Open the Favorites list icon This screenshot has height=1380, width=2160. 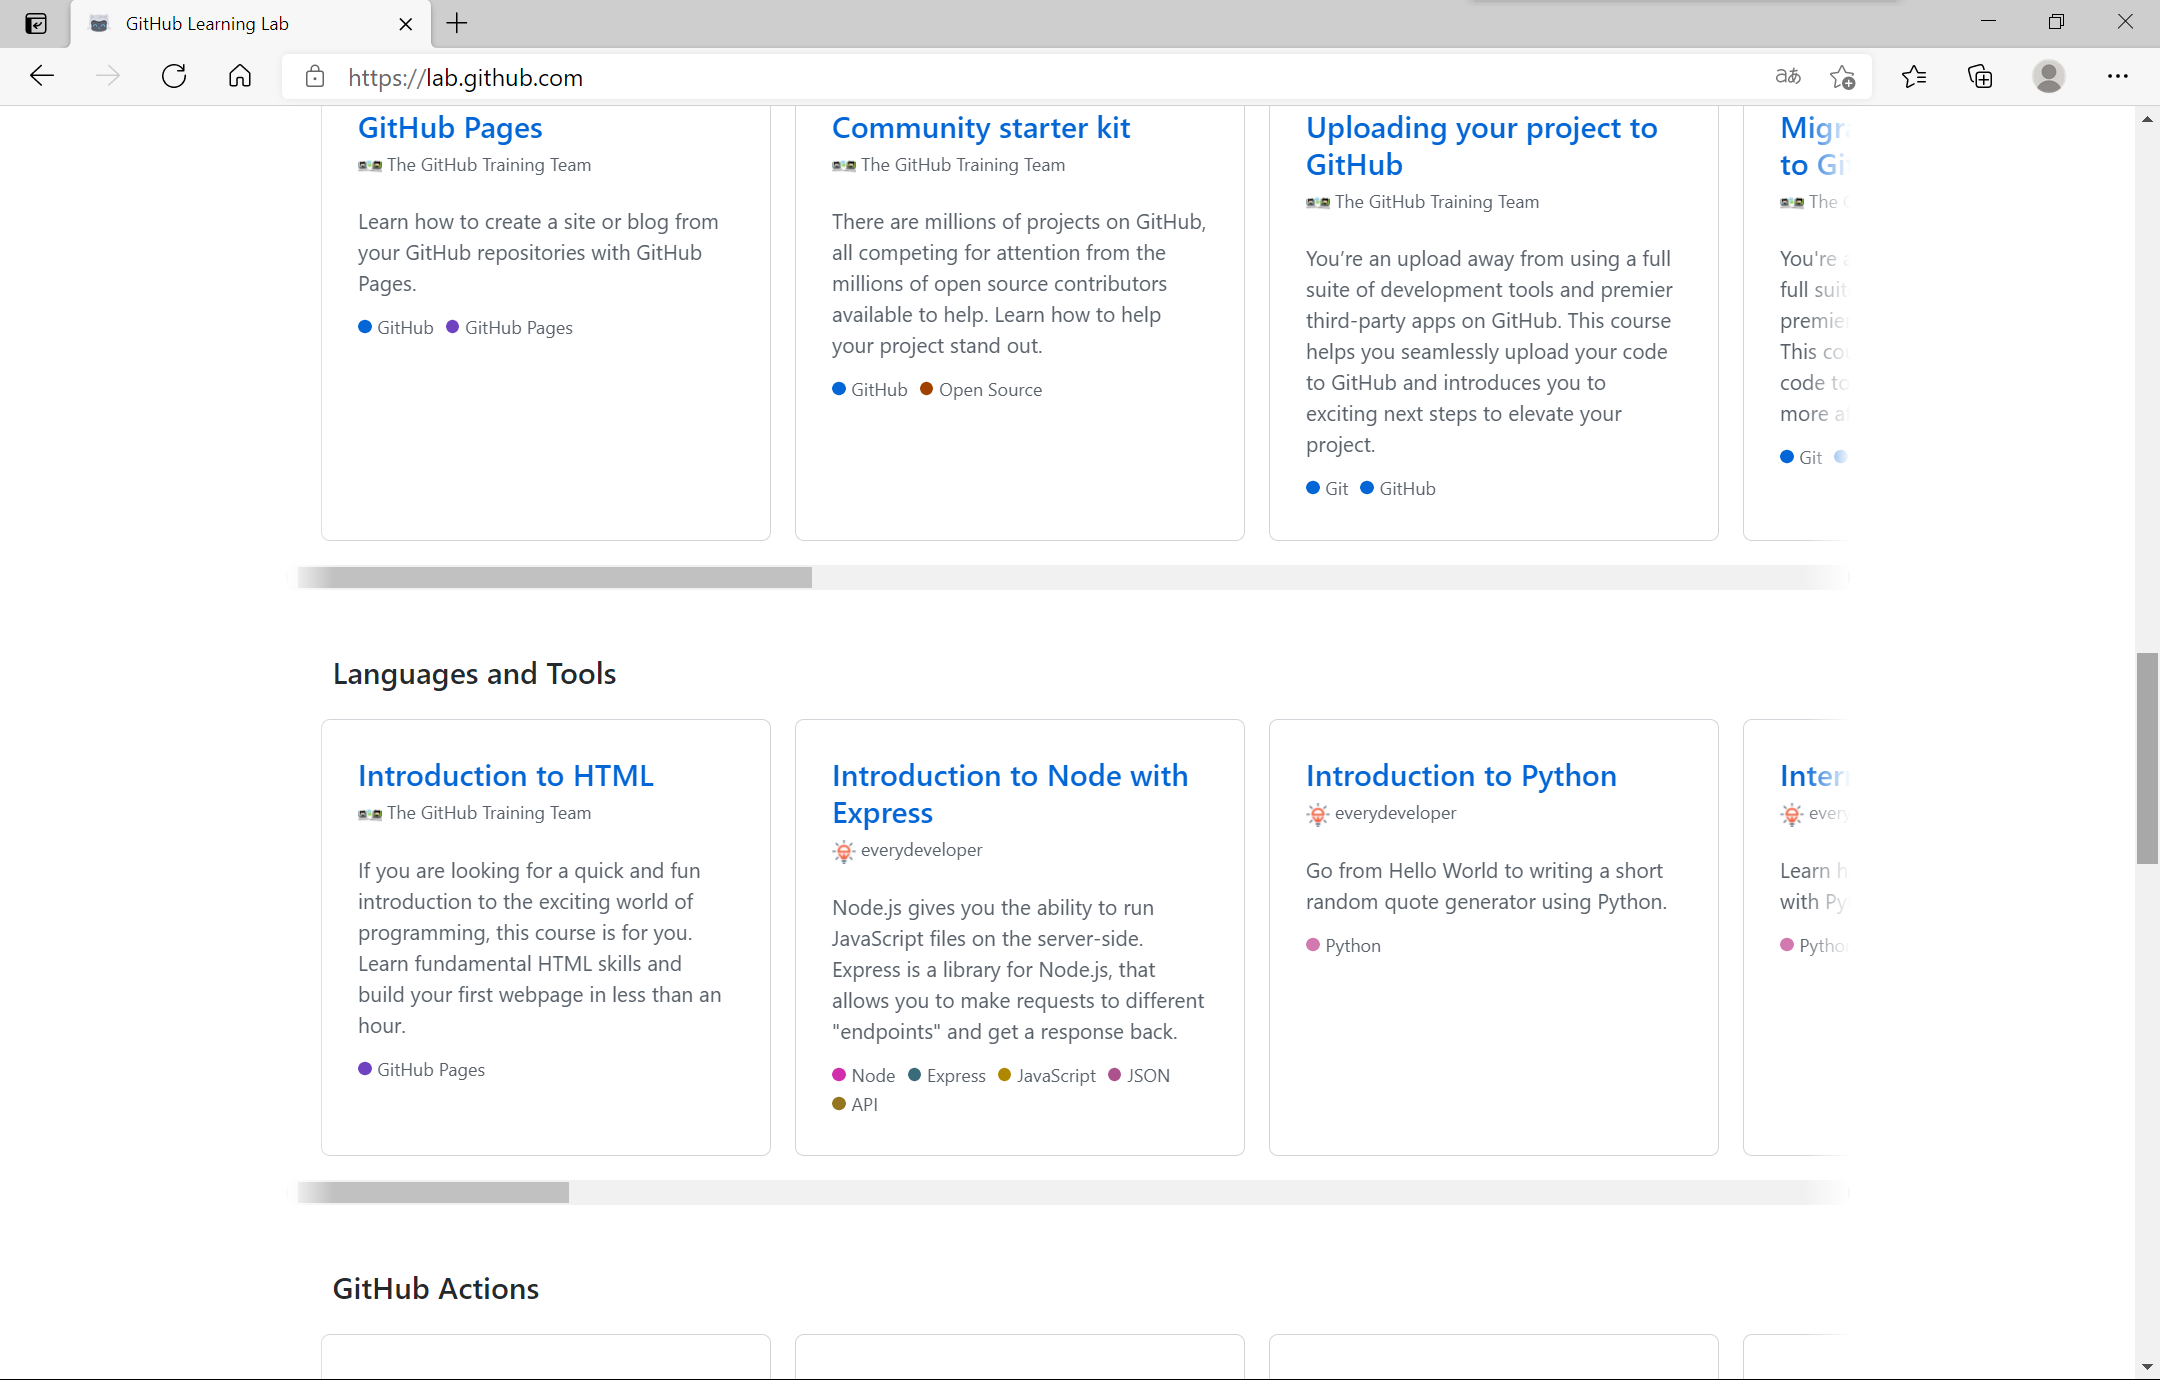click(x=1914, y=76)
